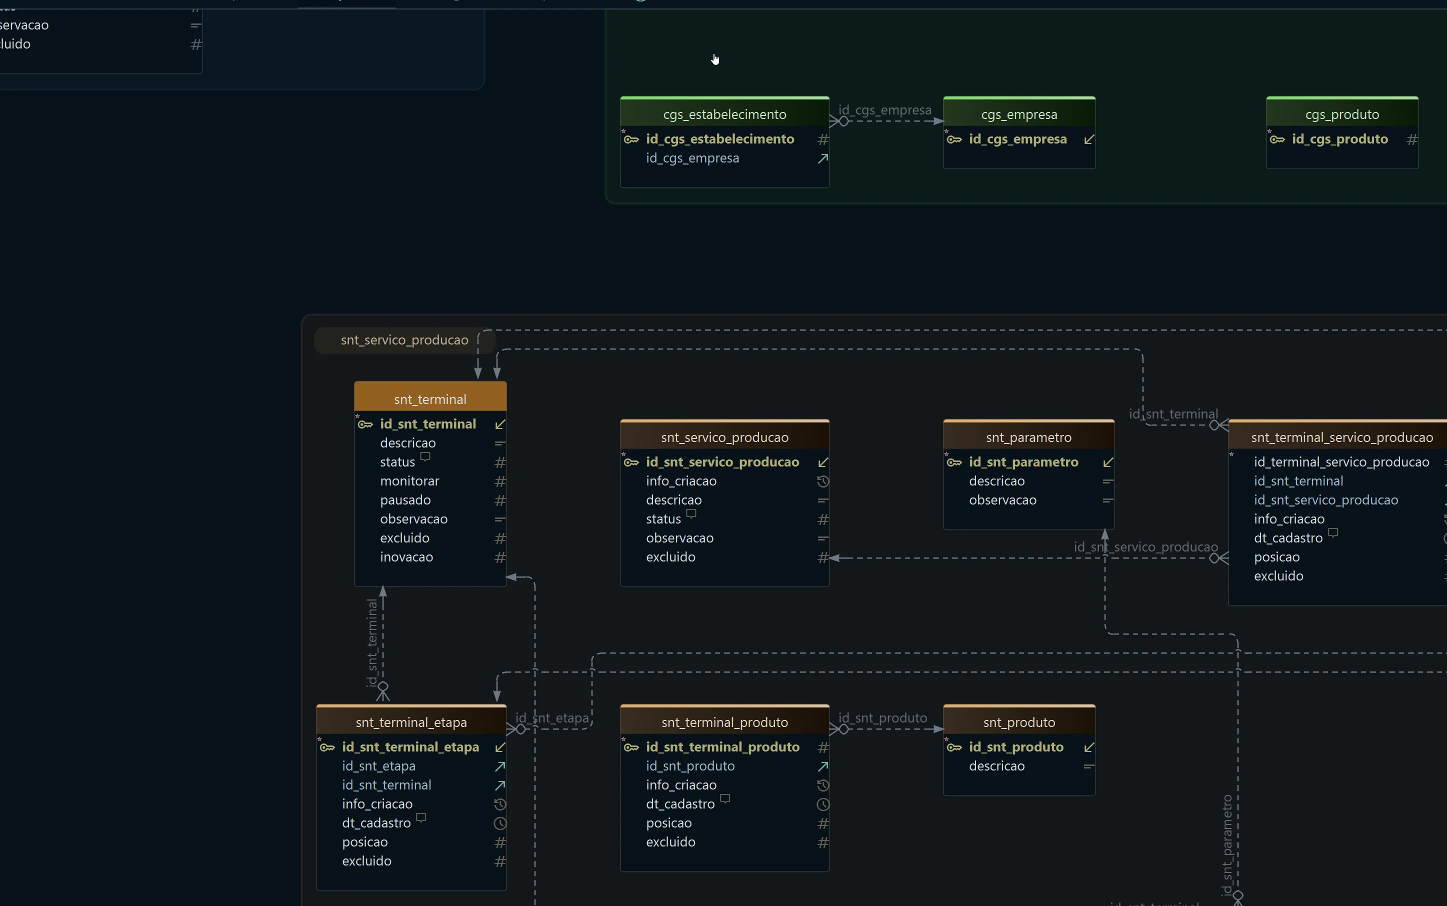Screen dimensions: 1447x906
Task: Select the numeric type icon beside excluido in snt_terminal
Action: pyautogui.click(x=499, y=538)
